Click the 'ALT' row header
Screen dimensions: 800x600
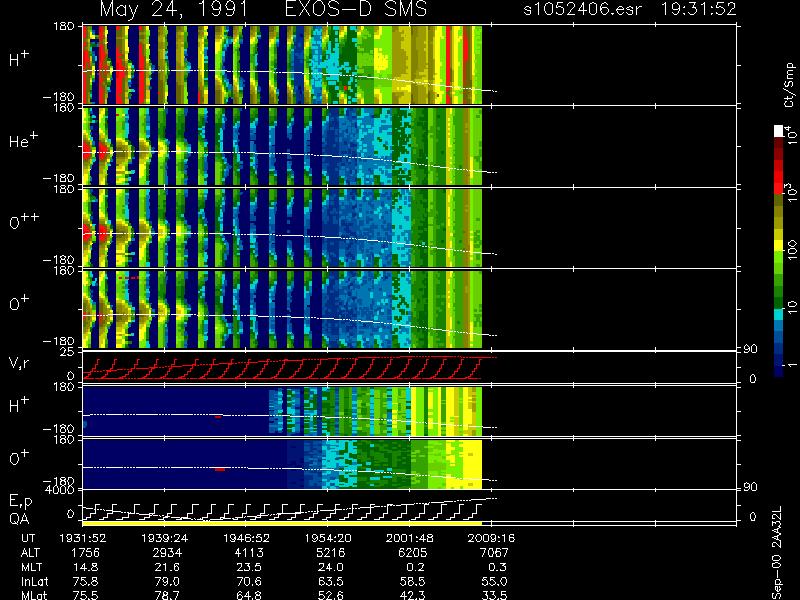(30, 553)
